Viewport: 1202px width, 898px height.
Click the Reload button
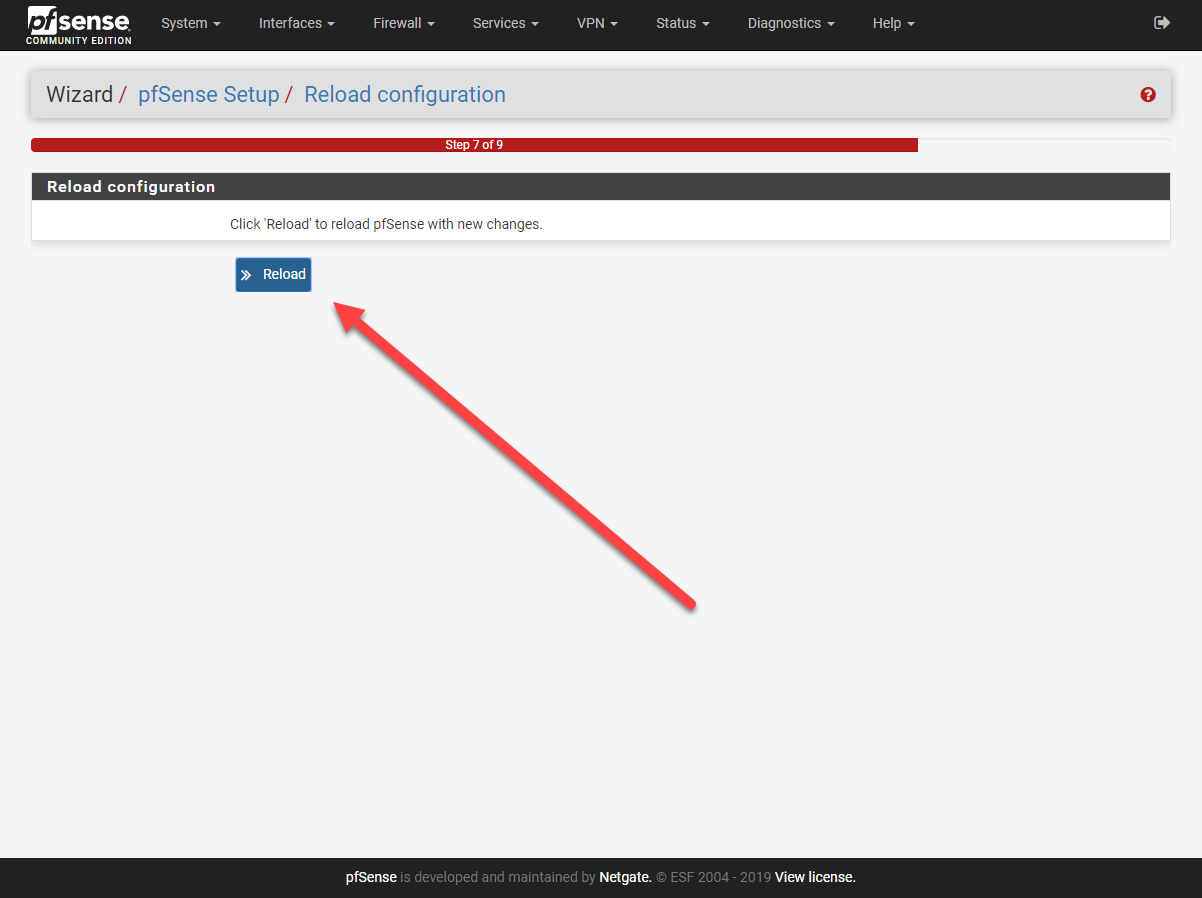click(x=273, y=275)
